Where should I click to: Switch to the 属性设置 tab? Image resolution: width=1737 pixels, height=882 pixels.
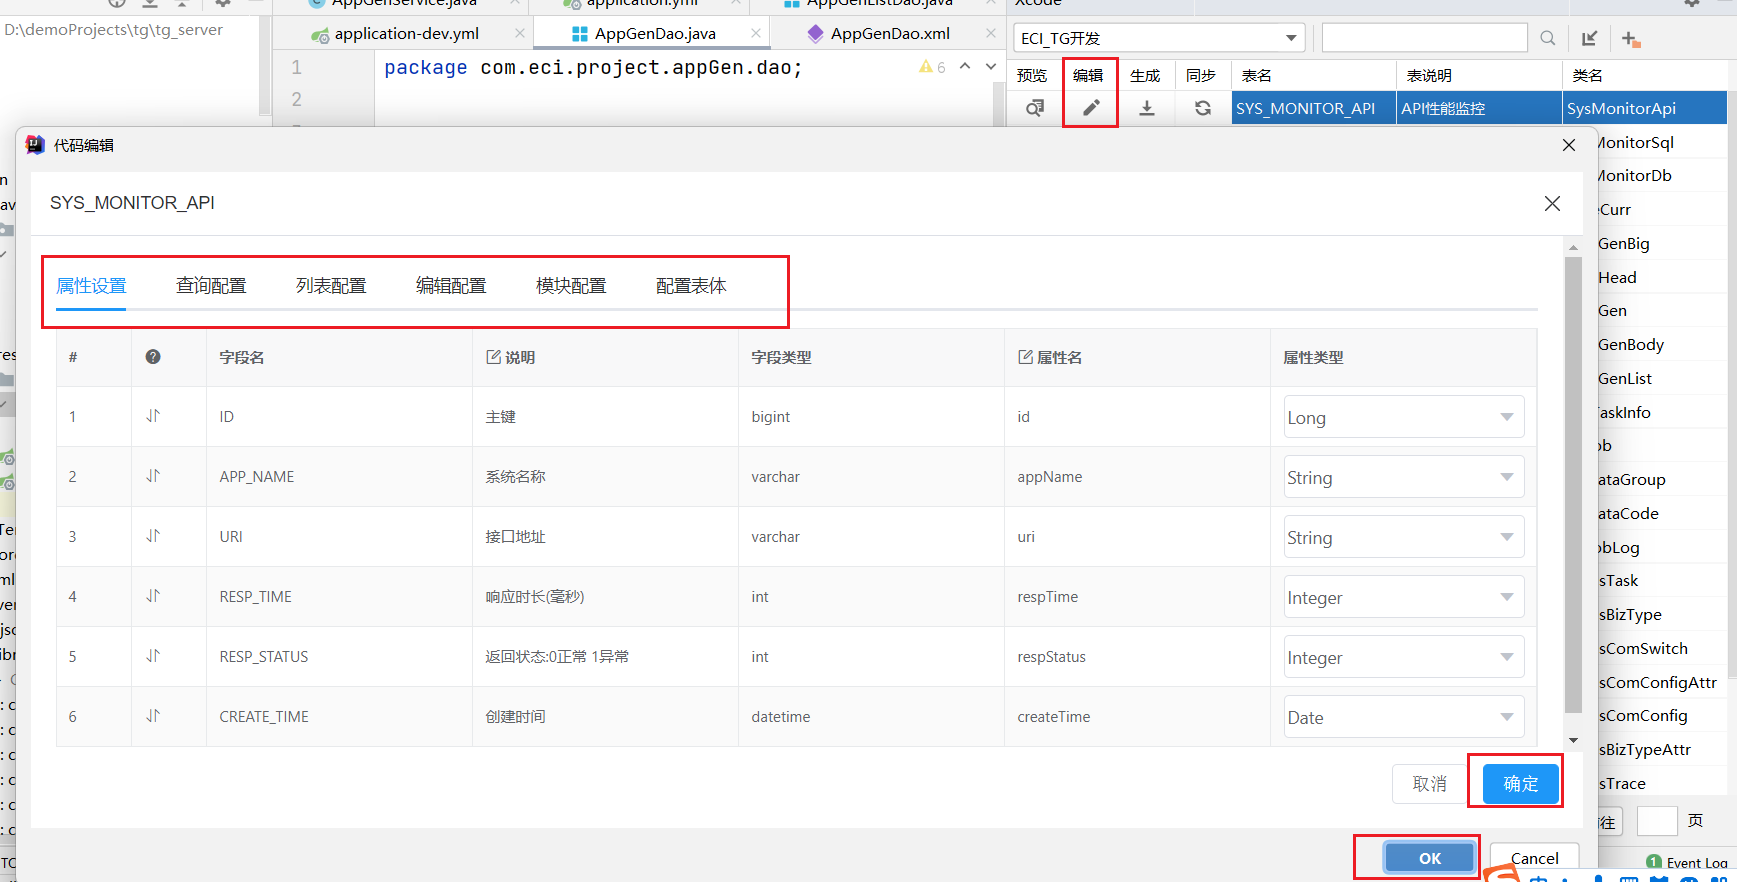pos(91,286)
